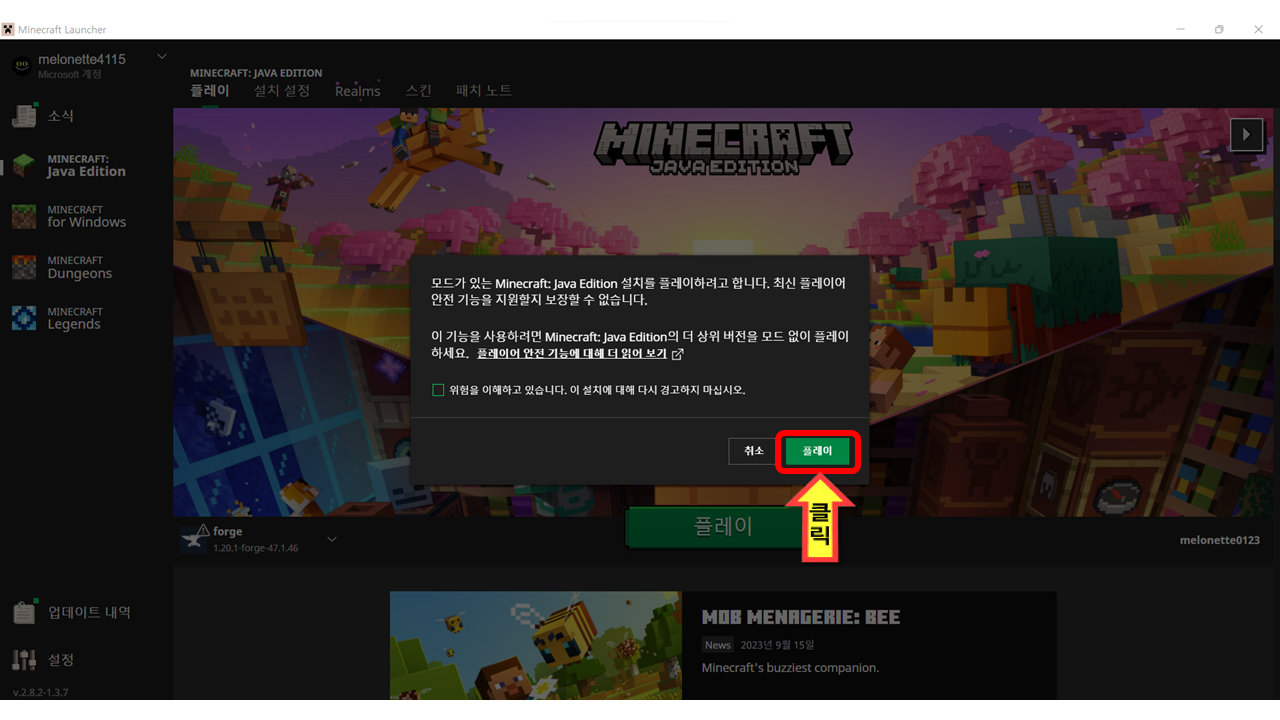Switch to the 설치 설정 tab
The width and height of the screenshot is (1280, 720).
pos(282,91)
